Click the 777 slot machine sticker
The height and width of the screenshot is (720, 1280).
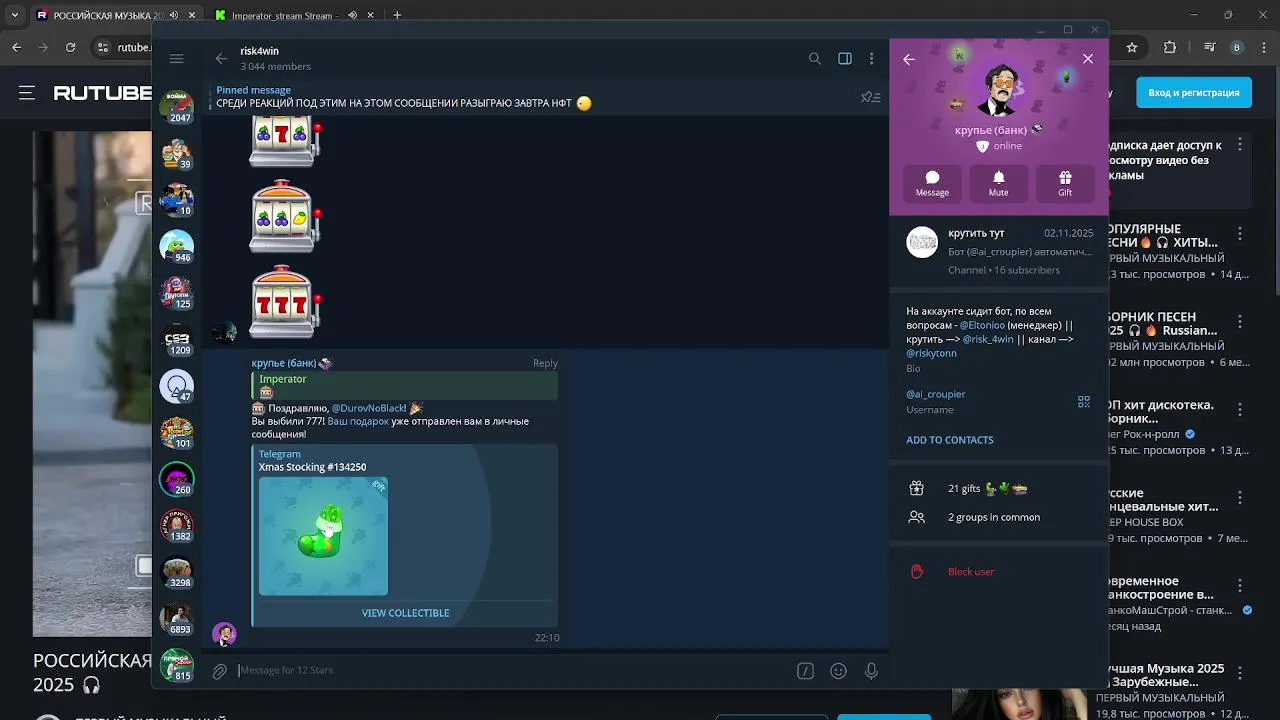tap(285, 303)
